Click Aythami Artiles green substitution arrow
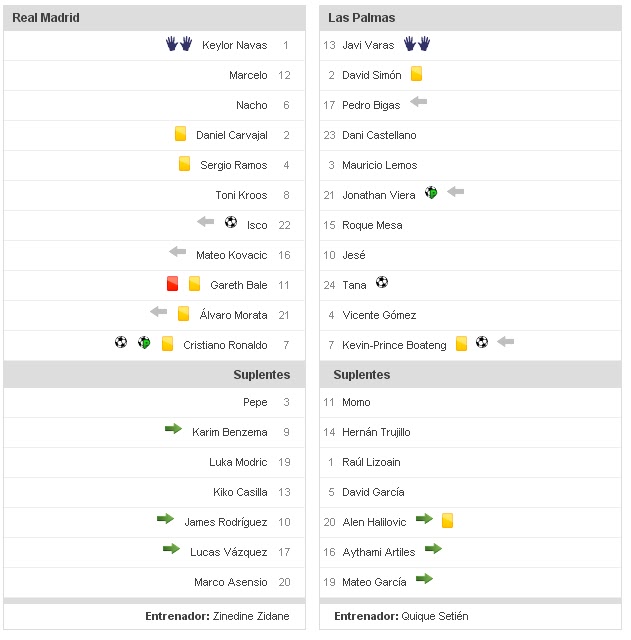Image resolution: width=631 pixels, height=640 pixels. pos(432,549)
